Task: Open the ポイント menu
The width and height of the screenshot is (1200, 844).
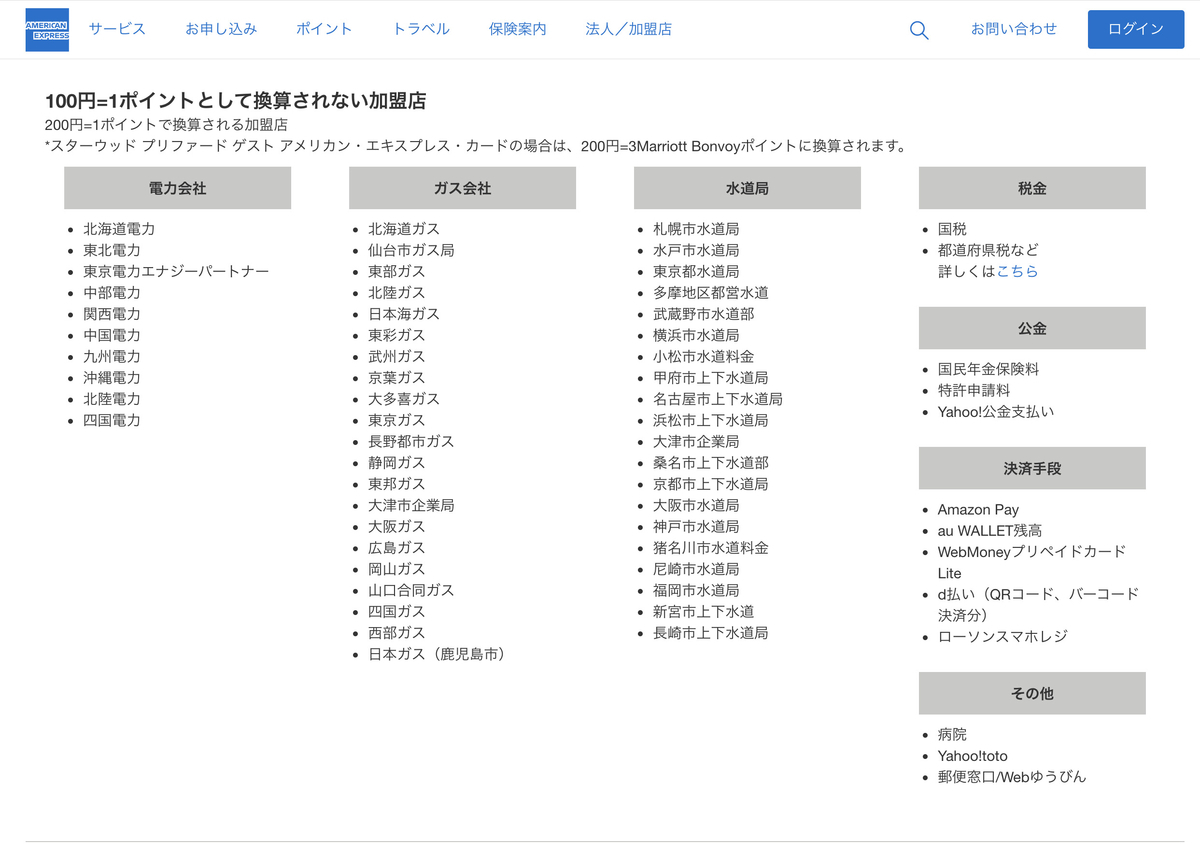Action: click(324, 29)
